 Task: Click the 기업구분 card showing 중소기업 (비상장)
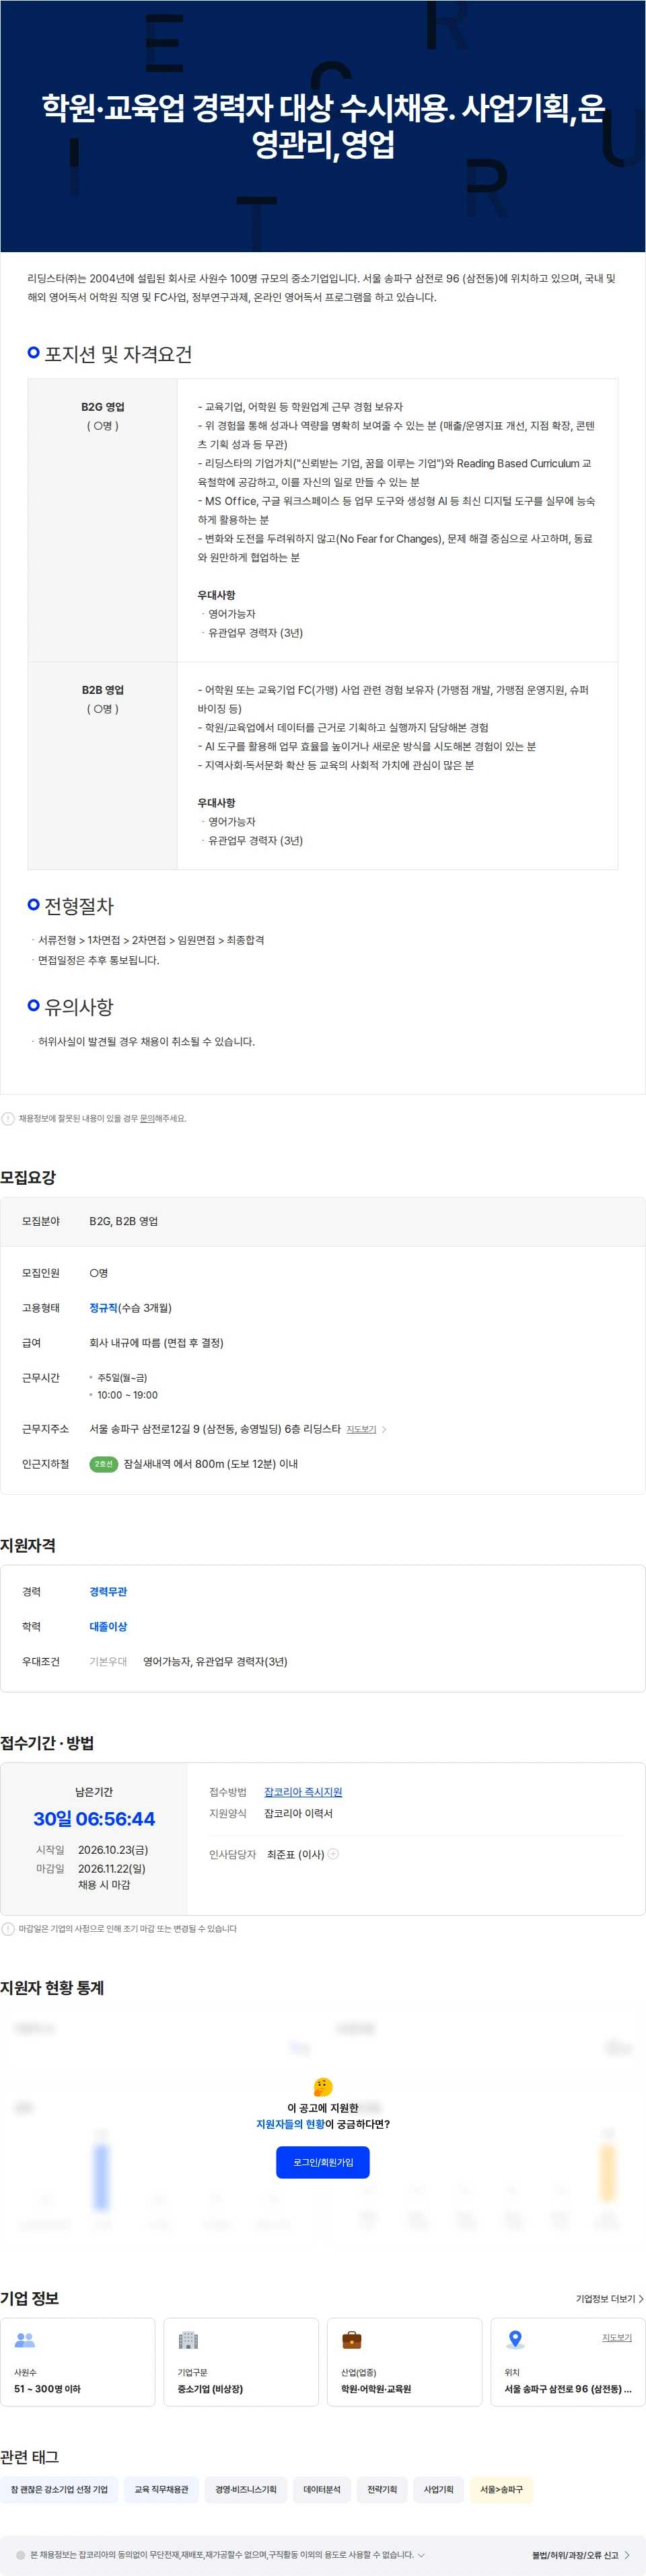[241, 2361]
